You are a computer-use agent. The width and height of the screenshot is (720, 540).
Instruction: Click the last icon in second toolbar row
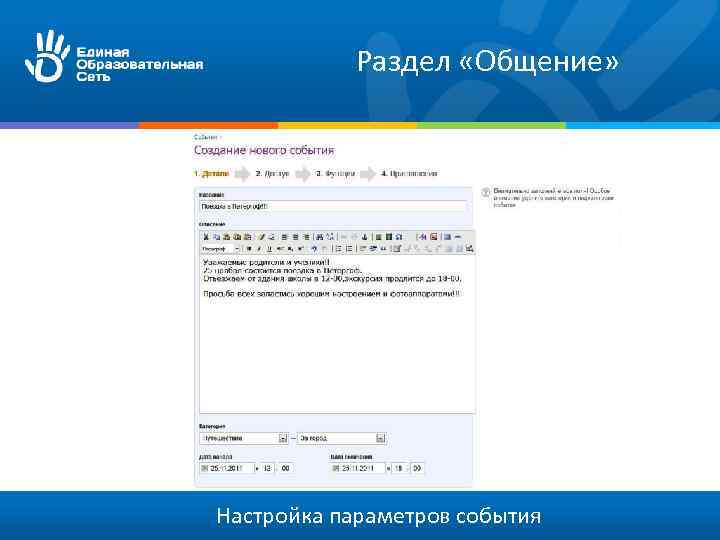coord(469,248)
